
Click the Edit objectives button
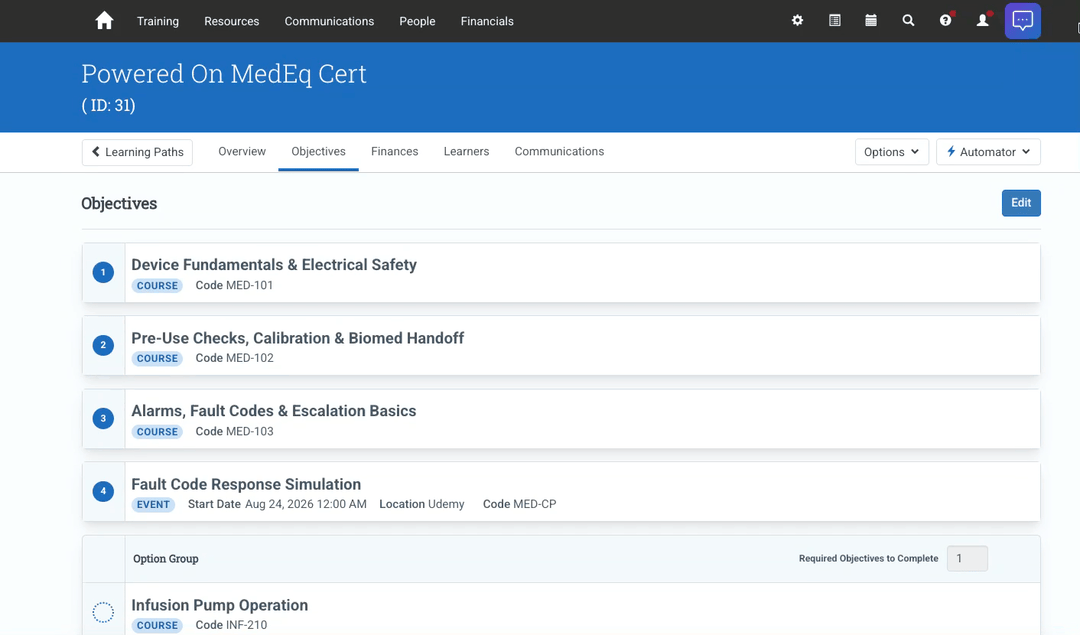1021,203
